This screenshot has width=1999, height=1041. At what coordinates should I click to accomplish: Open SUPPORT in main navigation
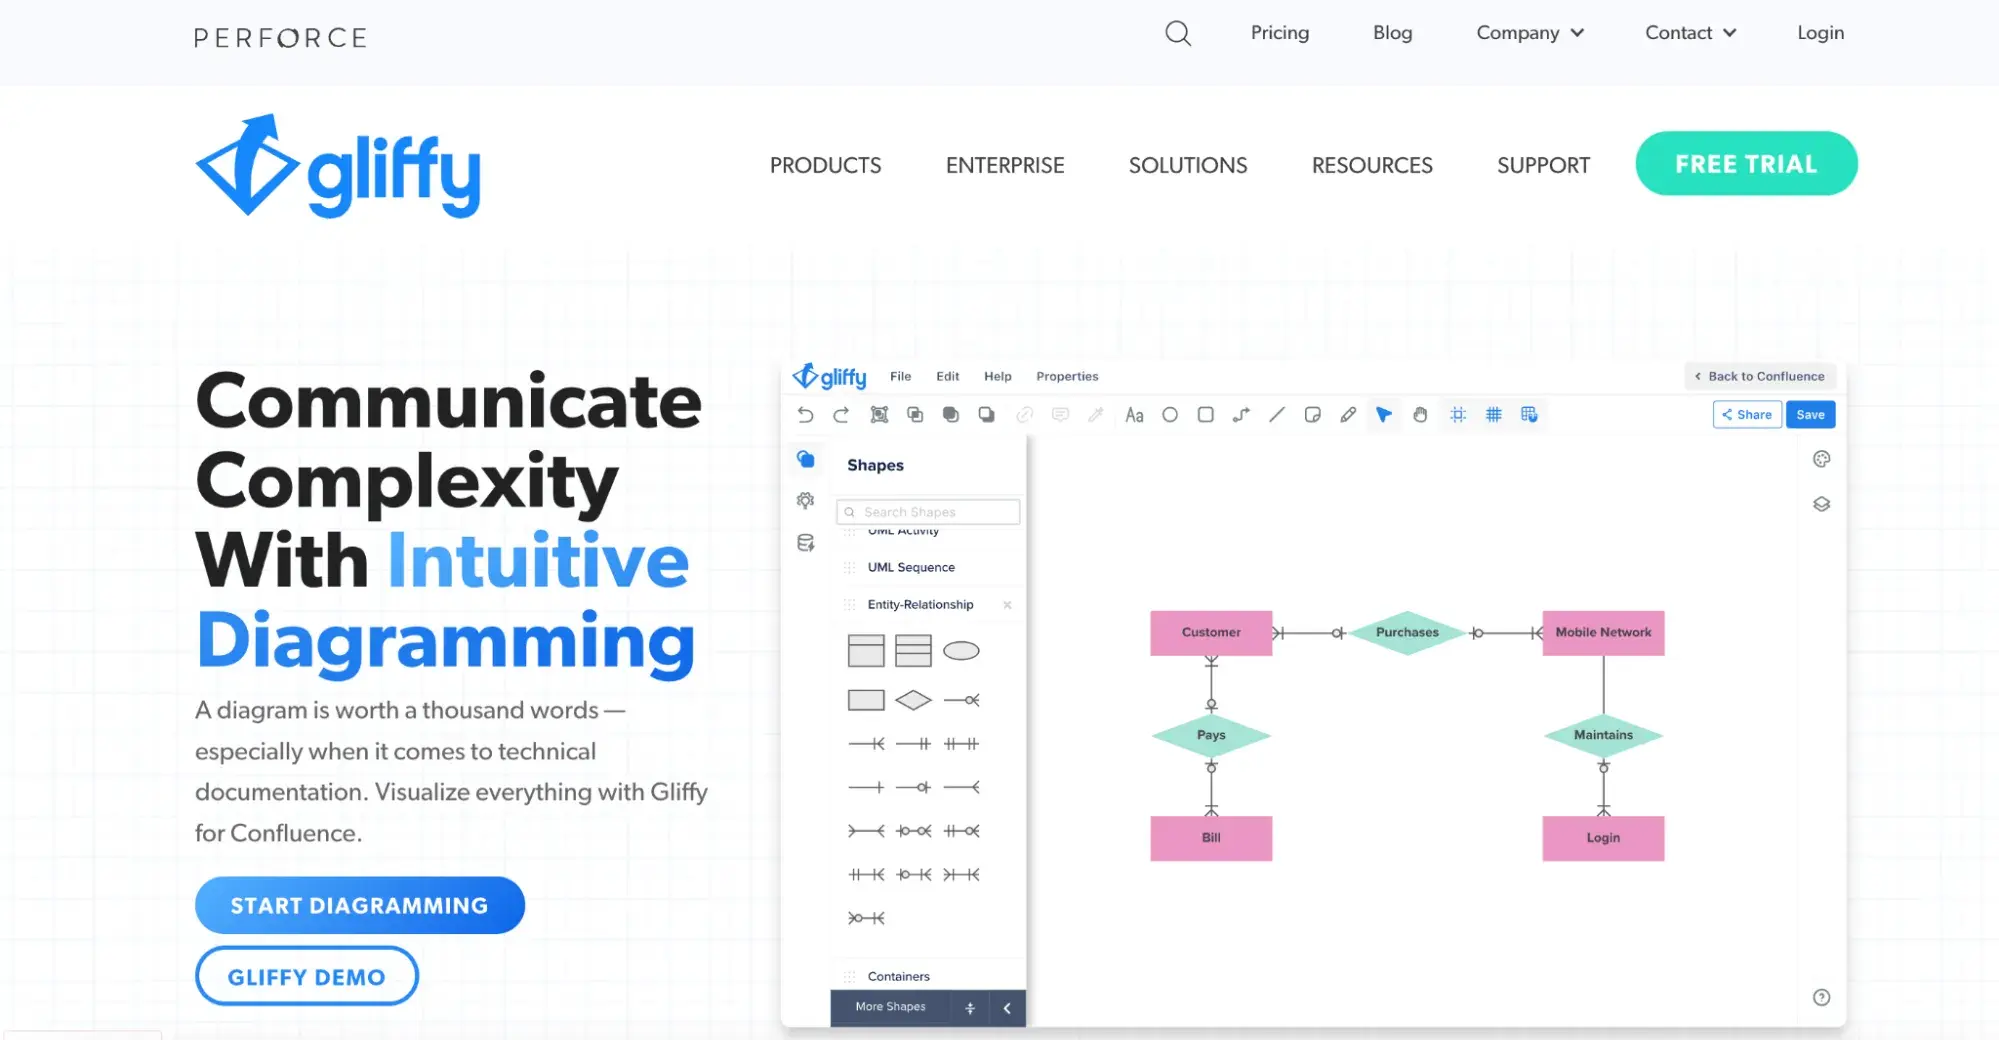pyautogui.click(x=1543, y=165)
